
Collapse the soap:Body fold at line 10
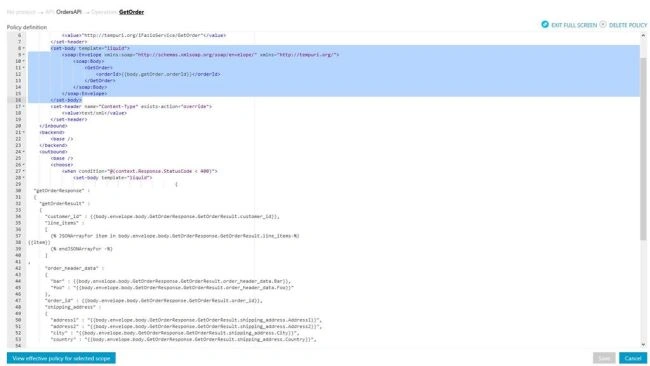[24, 61]
